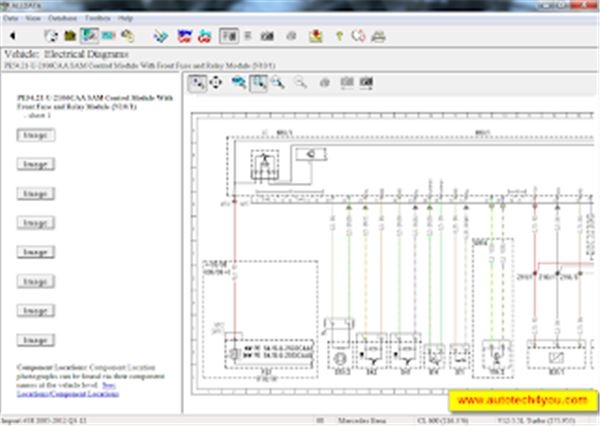Click the last Image button in list
The image size is (600, 426).
pos(35,340)
